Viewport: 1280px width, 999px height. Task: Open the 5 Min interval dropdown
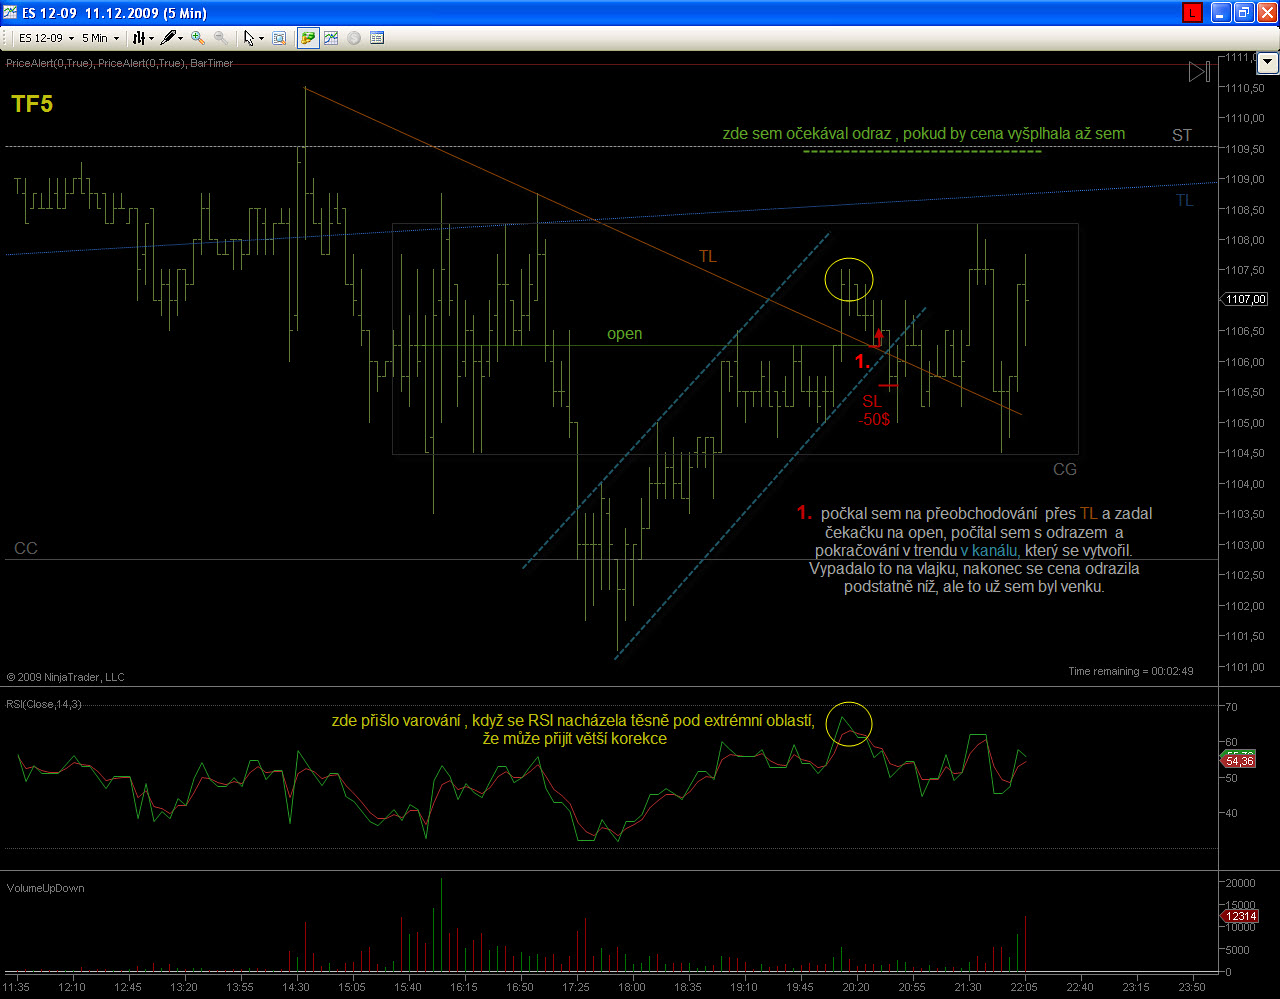(x=101, y=38)
